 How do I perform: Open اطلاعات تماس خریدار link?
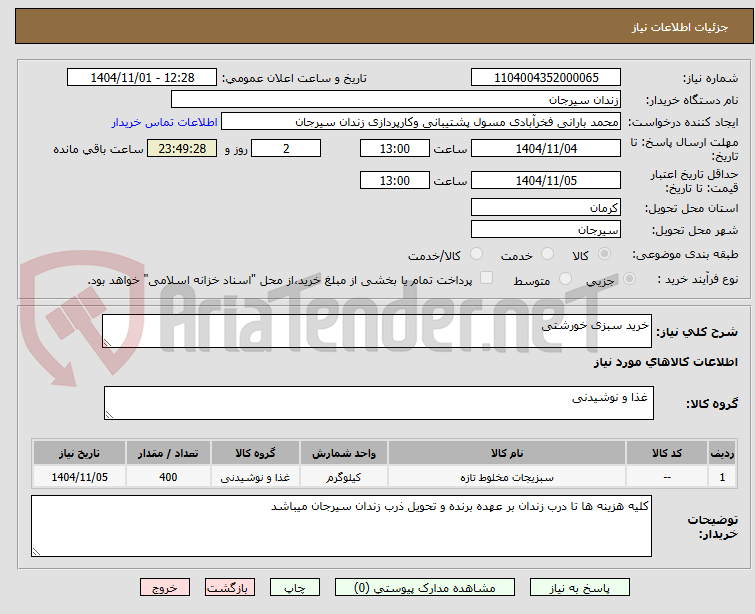pos(165,122)
